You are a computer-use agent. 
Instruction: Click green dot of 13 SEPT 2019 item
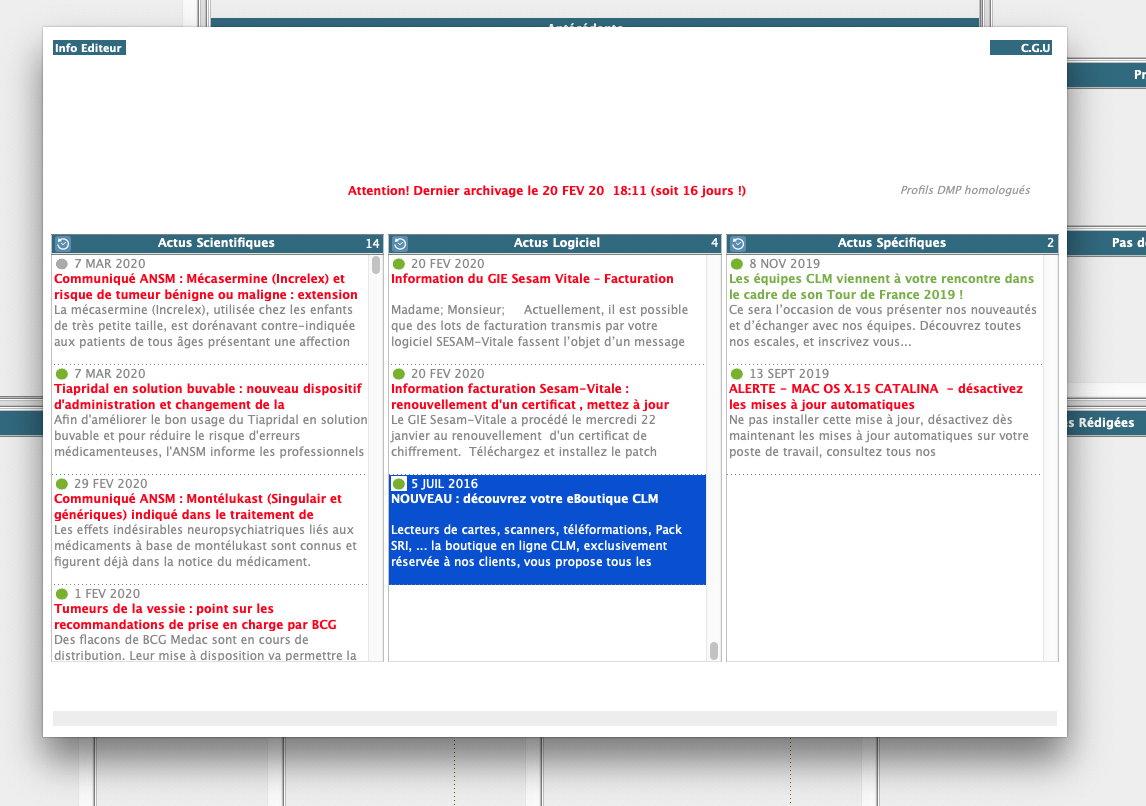[737, 373]
